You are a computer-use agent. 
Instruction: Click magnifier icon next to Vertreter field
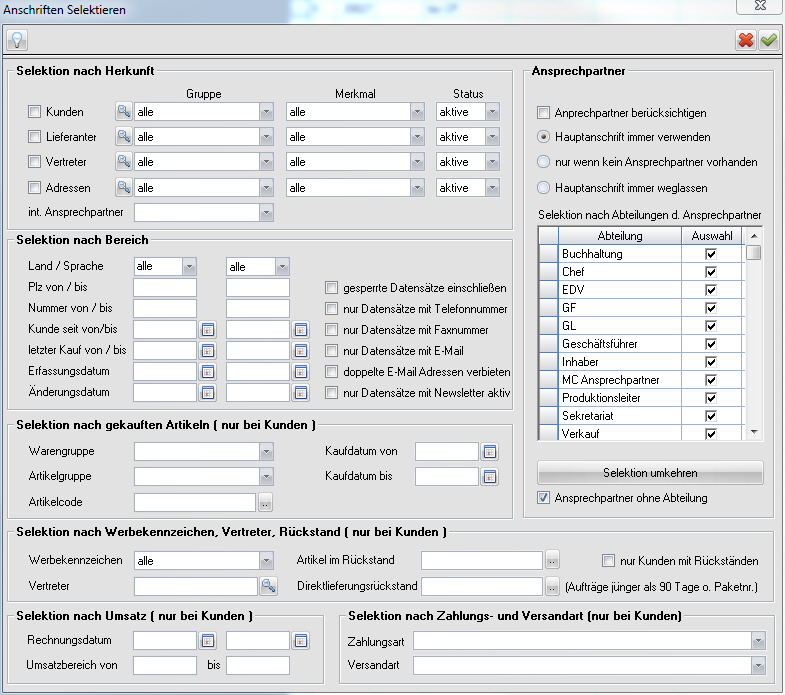tap(268, 586)
